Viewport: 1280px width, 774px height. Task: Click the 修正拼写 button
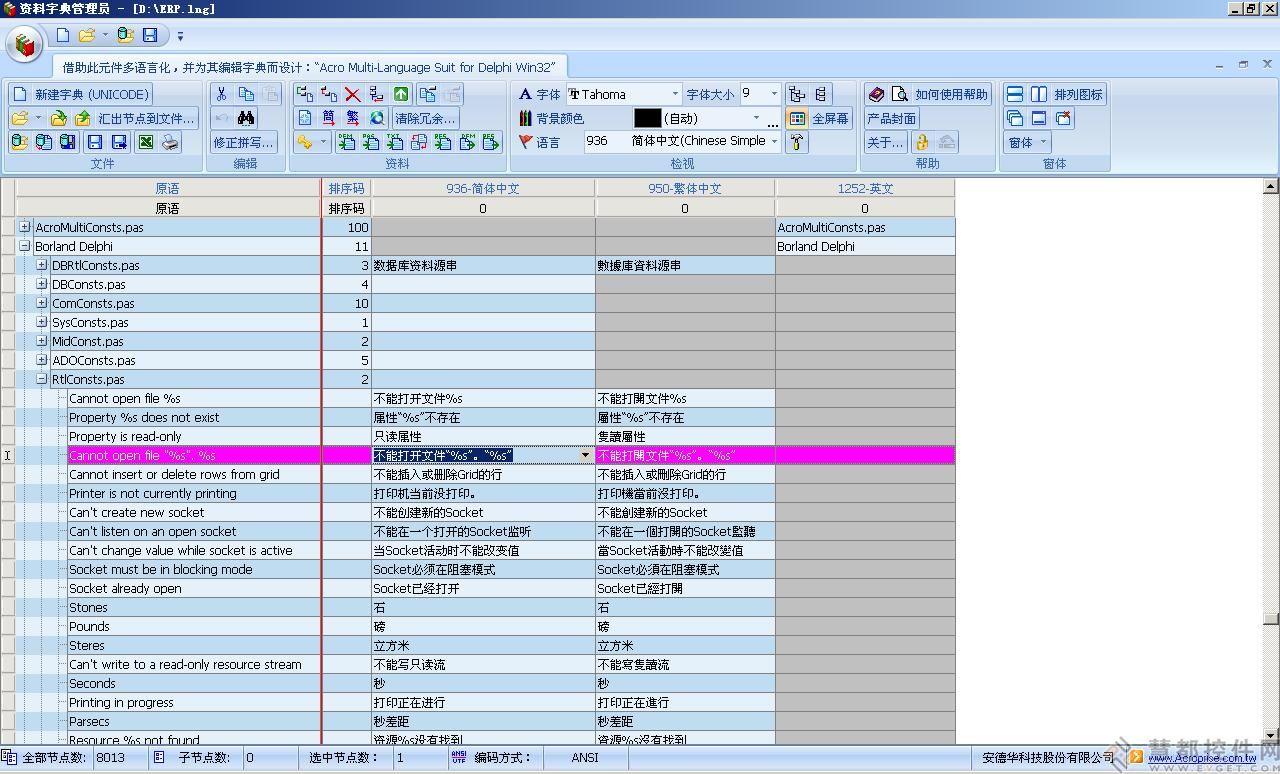tap(243, 142)
